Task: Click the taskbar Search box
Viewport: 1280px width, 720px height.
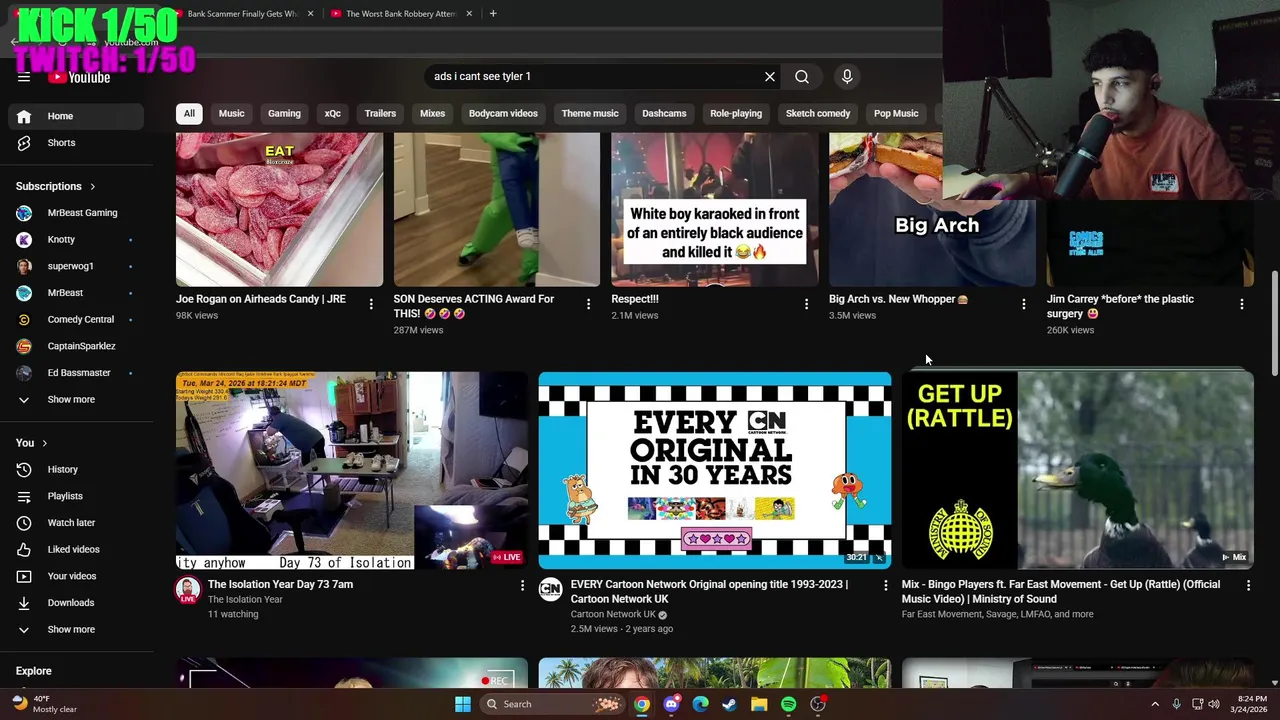Action: click(553, 704)
